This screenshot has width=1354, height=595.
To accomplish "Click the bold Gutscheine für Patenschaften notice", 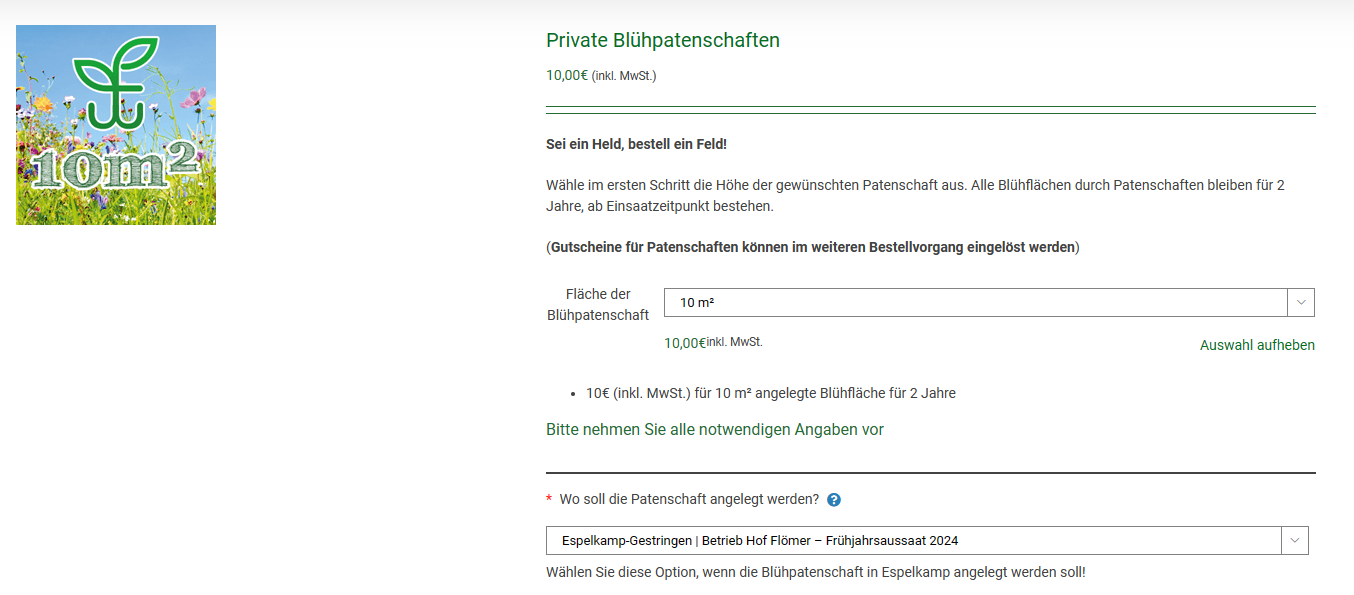I will pyautogui.click(x=812, y=247).
